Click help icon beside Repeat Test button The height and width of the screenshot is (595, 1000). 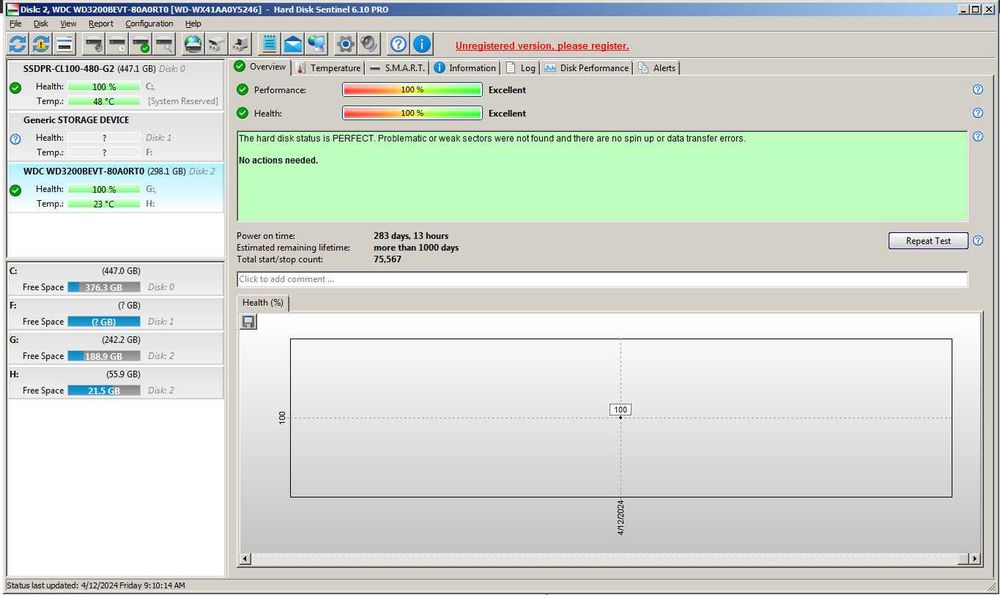point(978,240)
